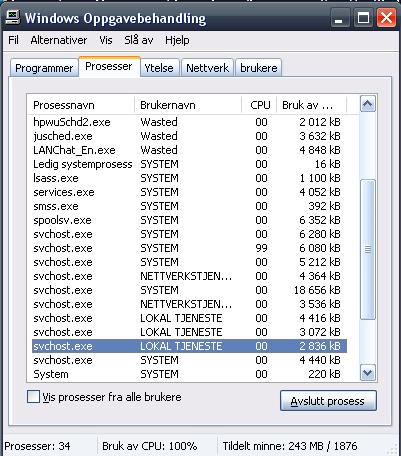Open the Hjelp menu
401x456 pixels.
(177, 40)
